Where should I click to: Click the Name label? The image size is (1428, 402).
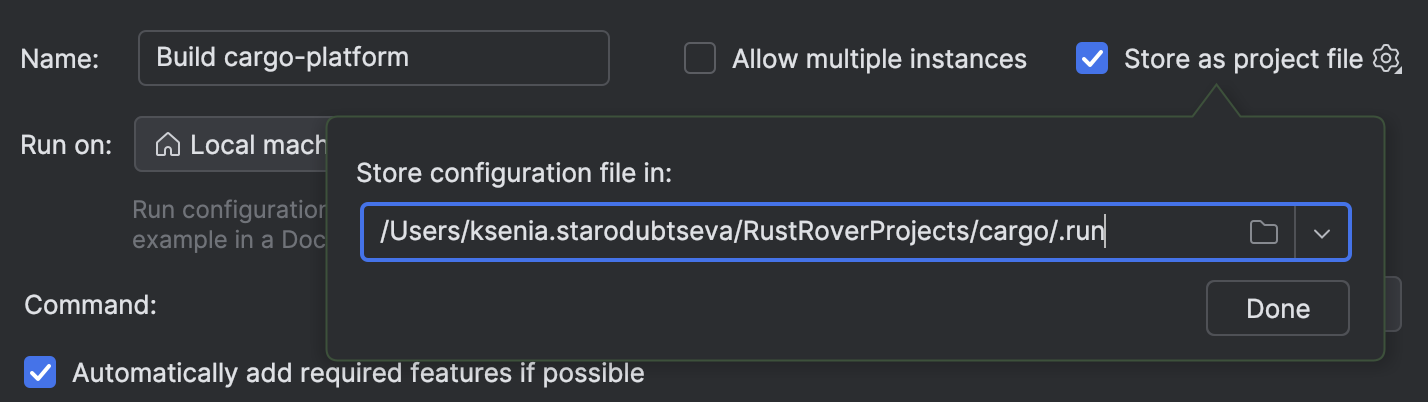(60, 59)
